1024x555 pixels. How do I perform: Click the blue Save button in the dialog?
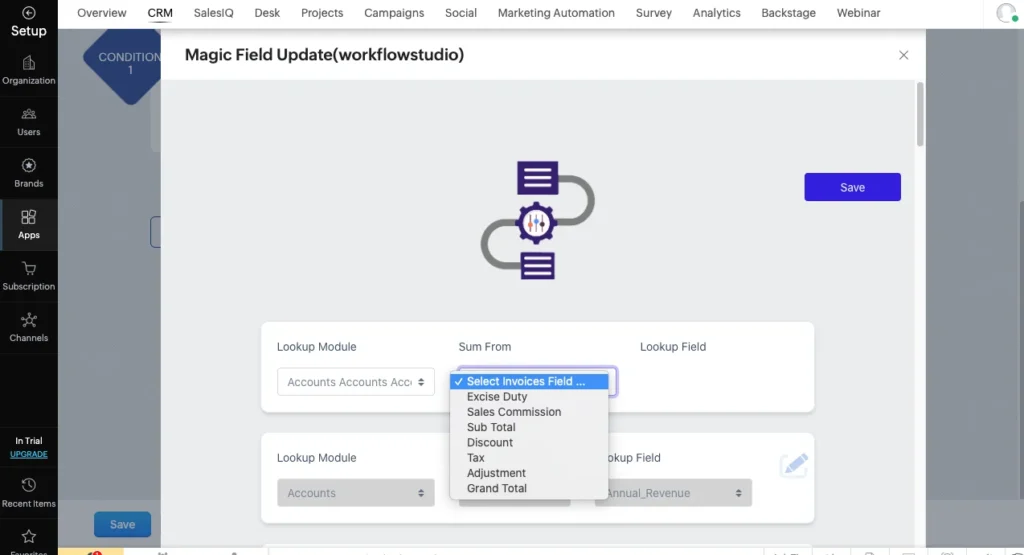point(852,187)
